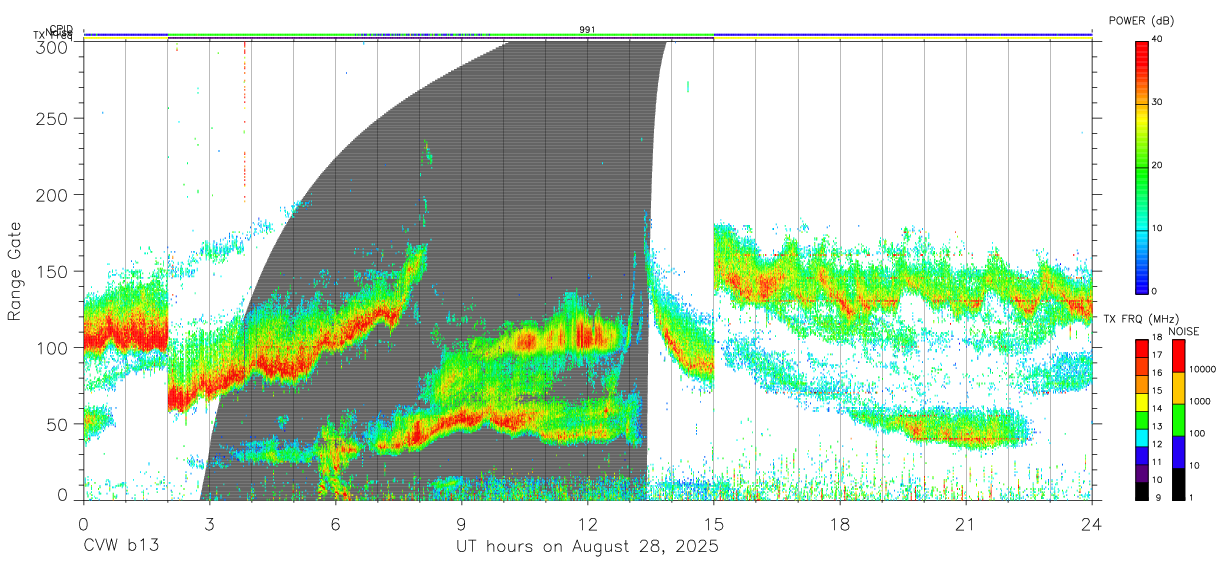Select the 40 tick on the POWER colorbar
This screenshot has width=1228, height=567.
tap(1159, 39)
